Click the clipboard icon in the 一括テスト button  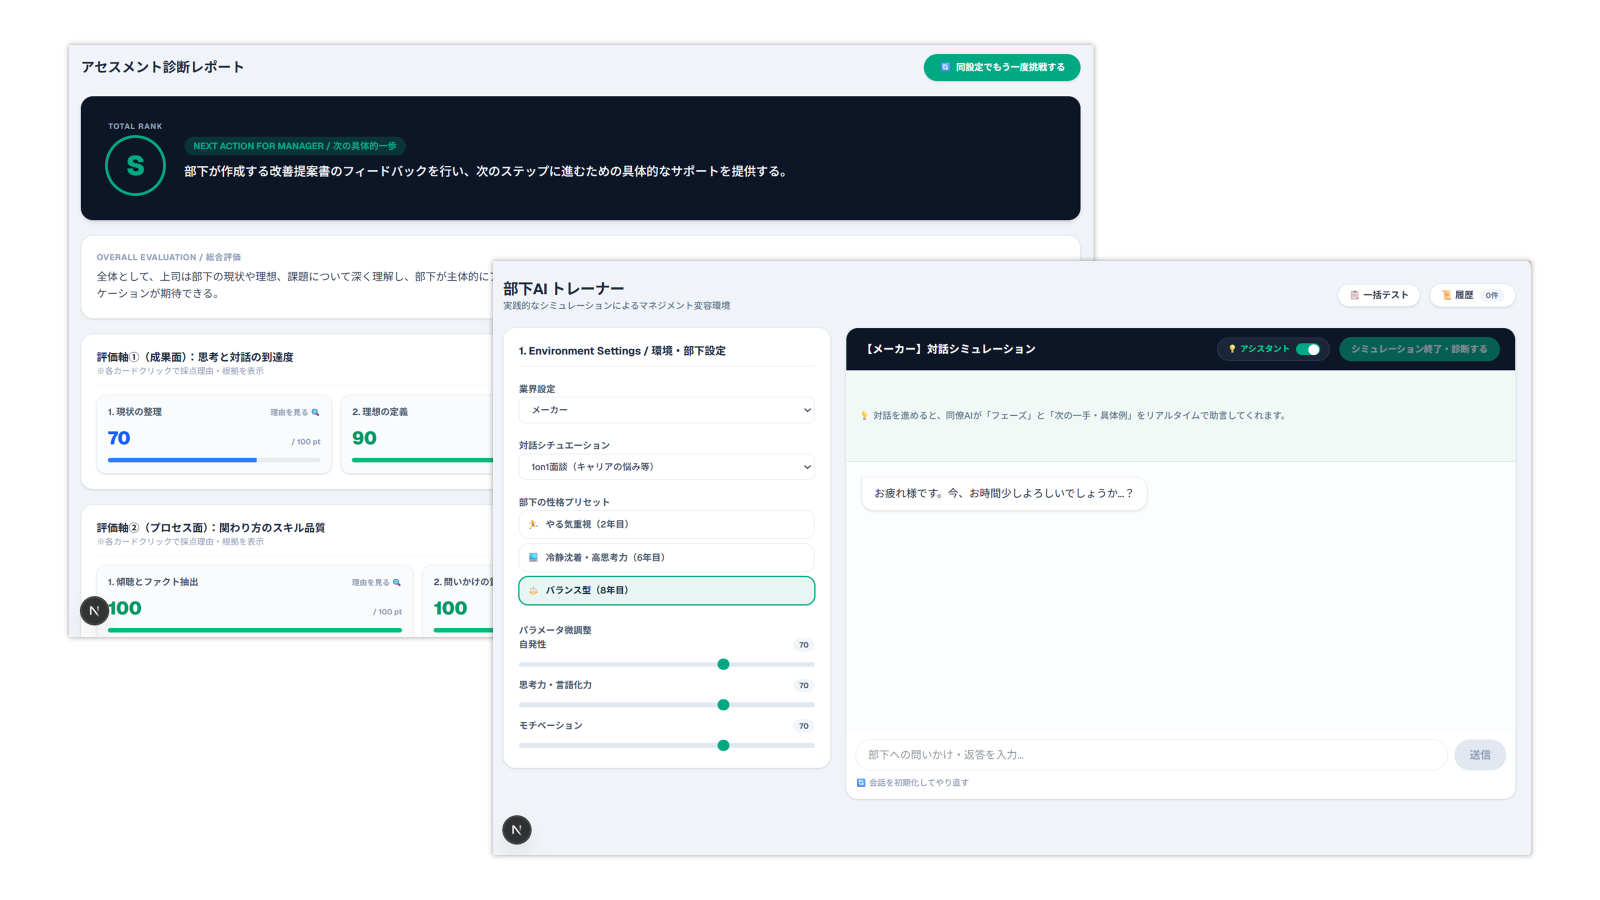pyautogui.click(x=1355, y=295)
